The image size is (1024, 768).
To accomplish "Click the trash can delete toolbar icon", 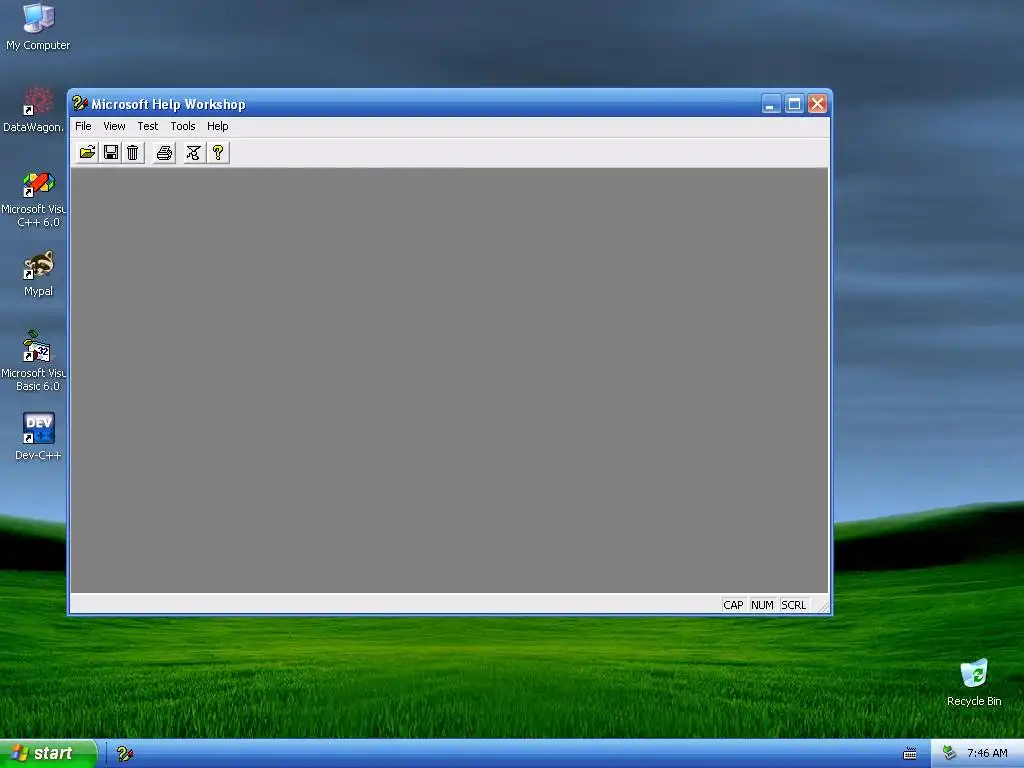I will [x=133, y=153].
